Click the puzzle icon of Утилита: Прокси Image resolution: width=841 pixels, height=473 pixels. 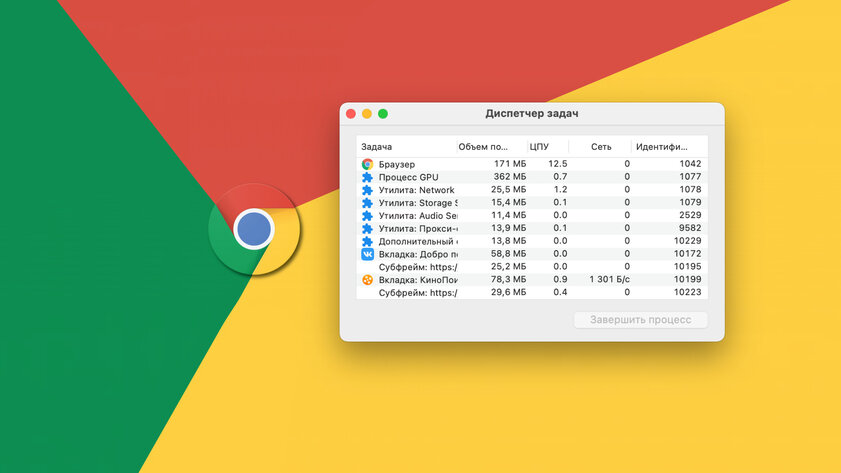(x=367, y=228)
